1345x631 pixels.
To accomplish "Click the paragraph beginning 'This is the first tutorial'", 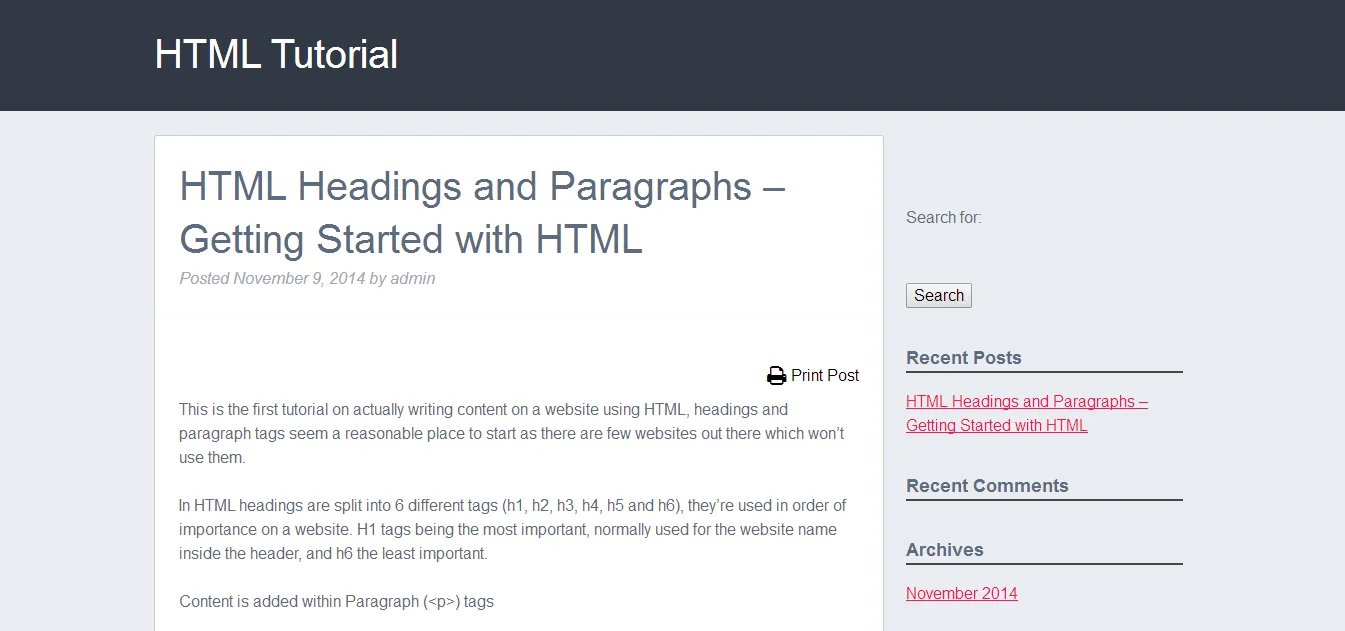I will tap(512, 433).
